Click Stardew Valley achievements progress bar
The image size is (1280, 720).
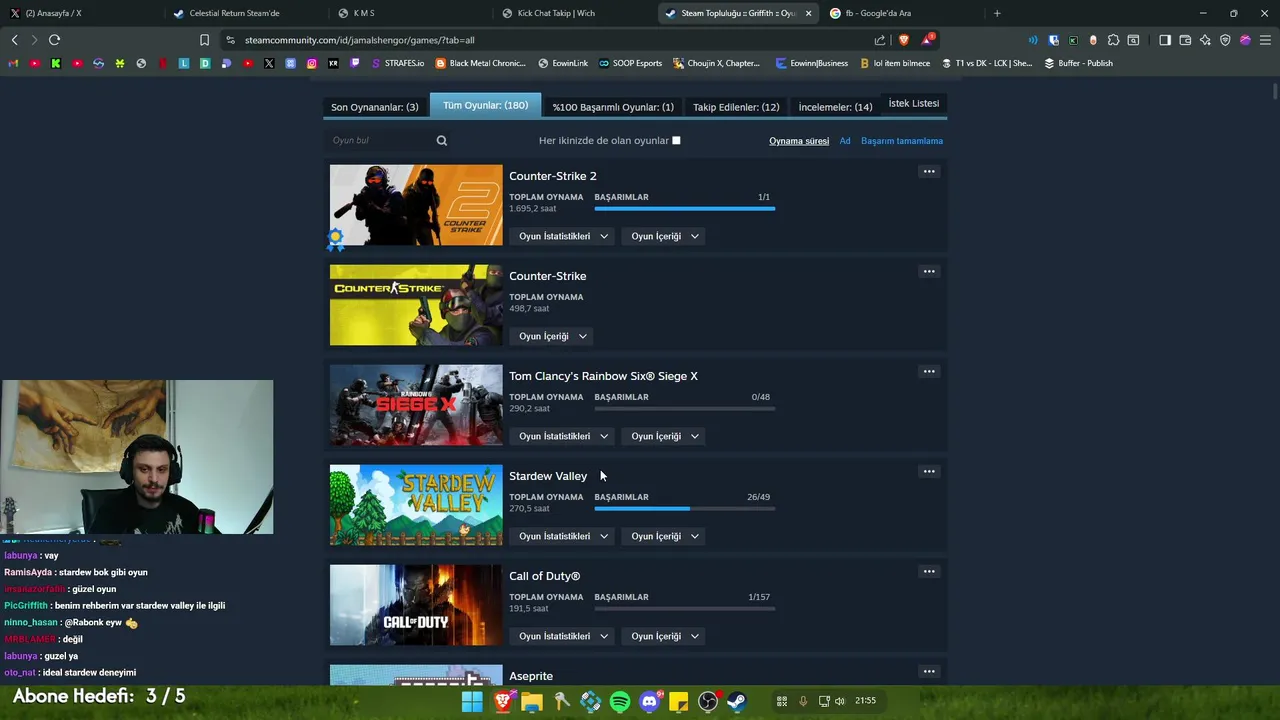click(x=684, y=509)
